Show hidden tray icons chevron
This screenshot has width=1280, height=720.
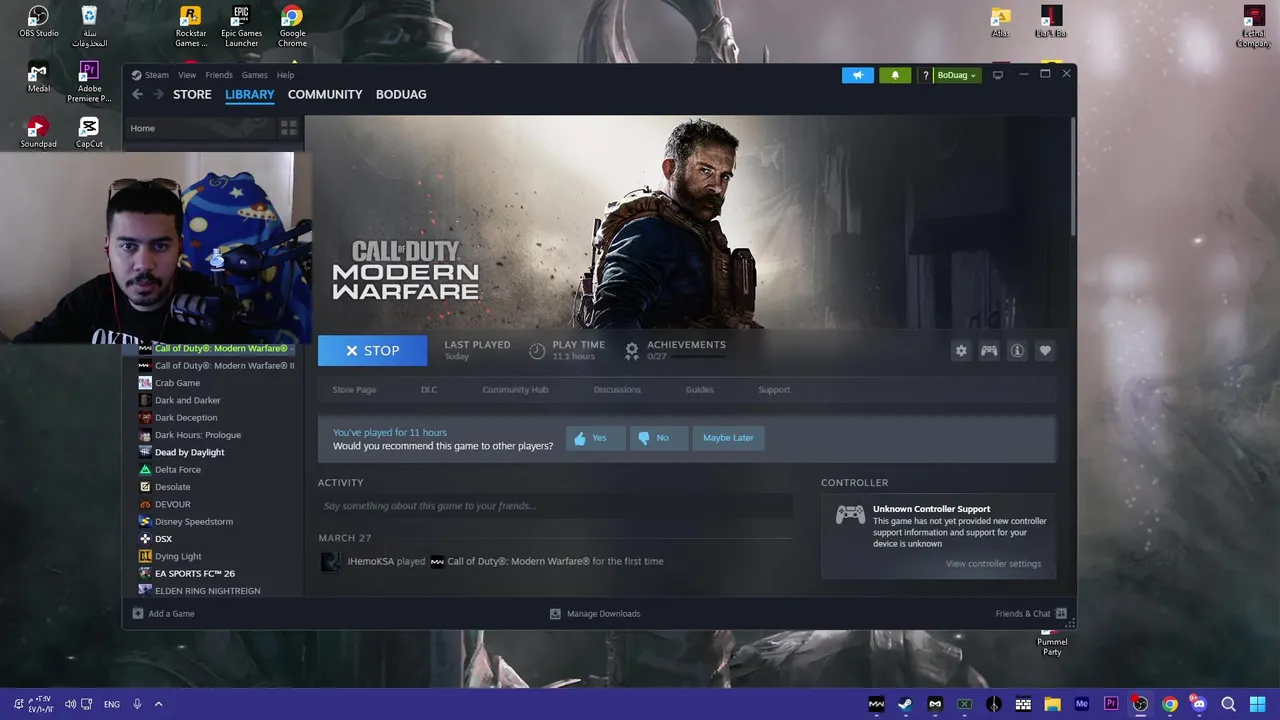(158, 704)
